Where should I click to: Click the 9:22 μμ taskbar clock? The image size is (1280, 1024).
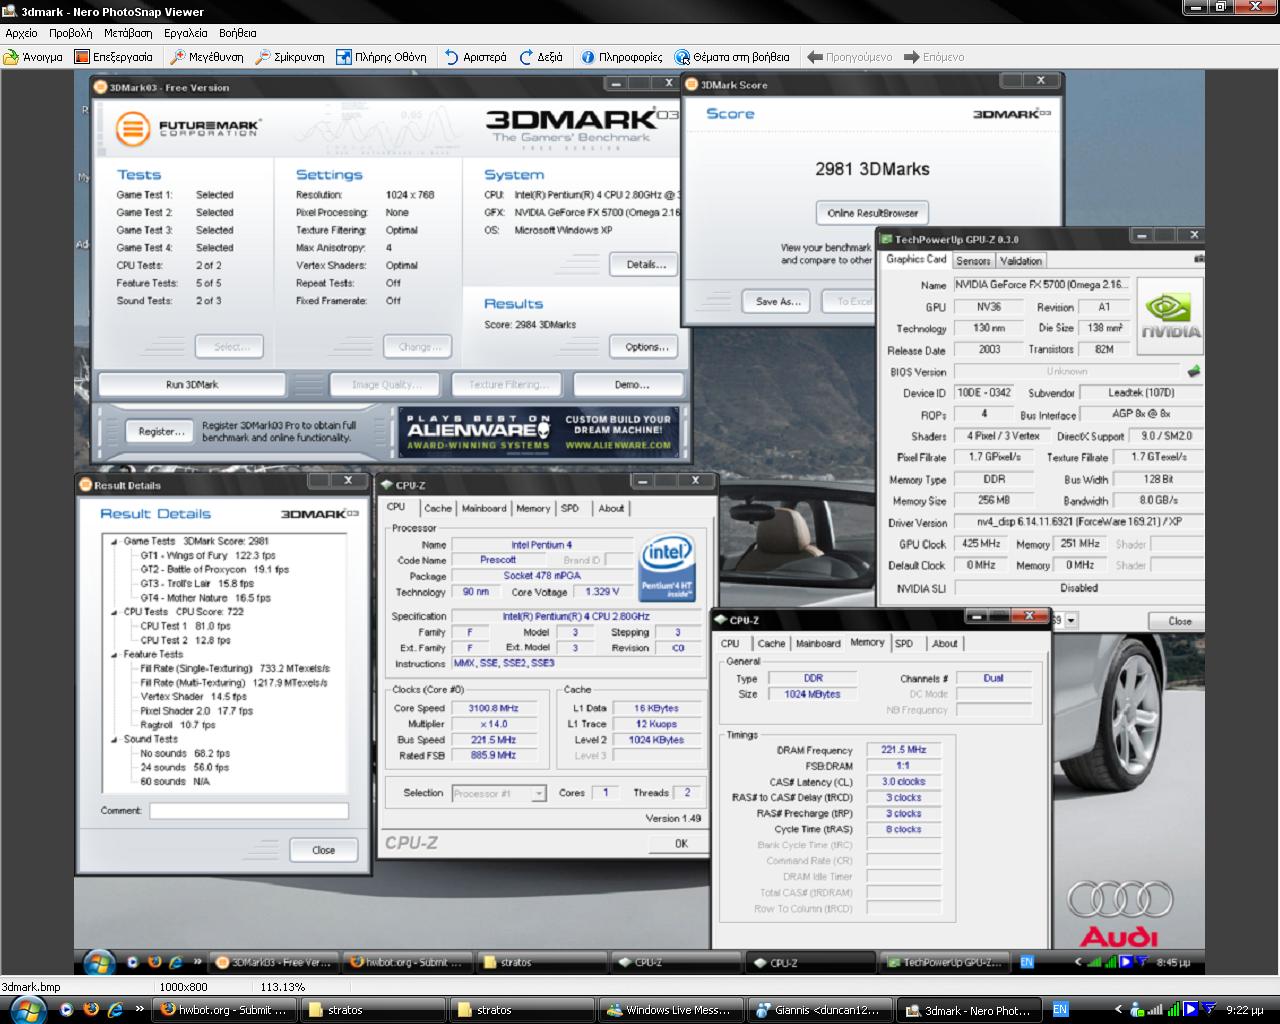tap(1243, 1010)
